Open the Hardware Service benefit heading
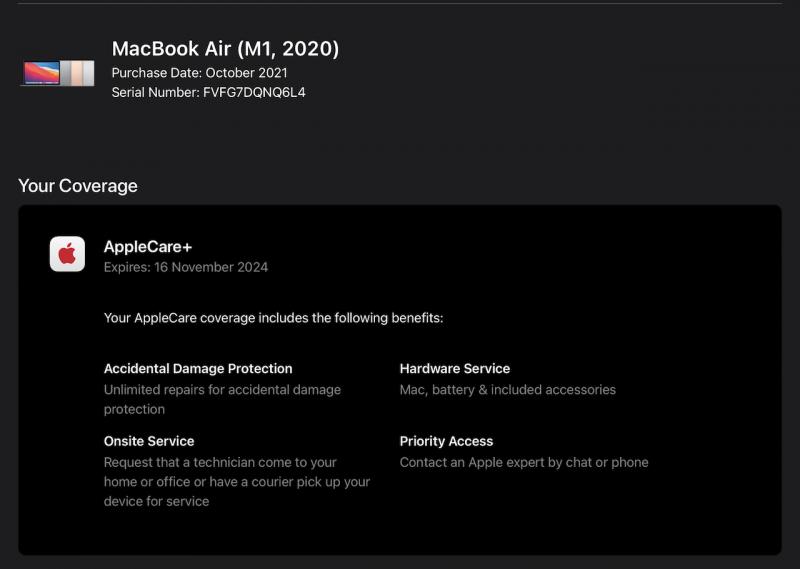The height and width of the screenshot is (569, 800). tap(455, 368)
